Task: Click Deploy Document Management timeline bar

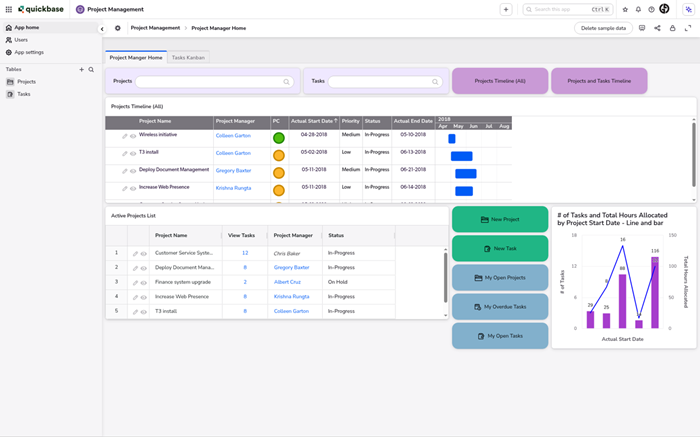Action: point(466,174)
